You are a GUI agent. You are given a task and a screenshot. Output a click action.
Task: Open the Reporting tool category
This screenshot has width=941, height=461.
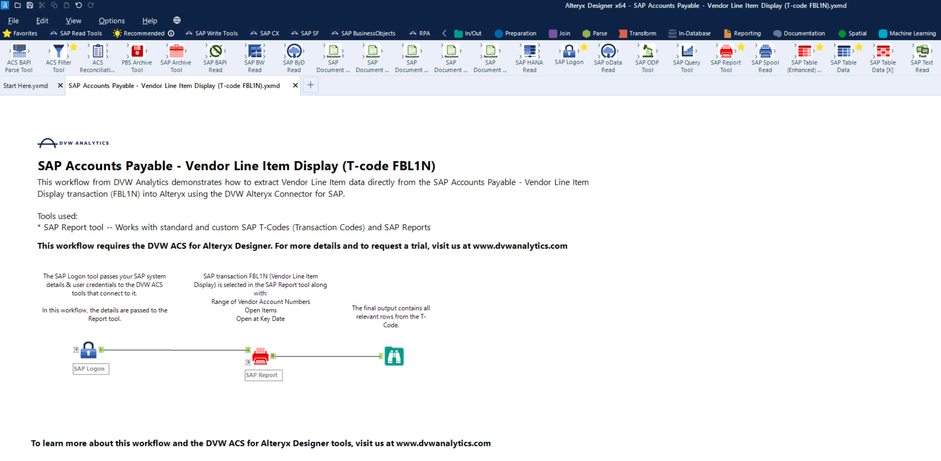click(742, 34)
